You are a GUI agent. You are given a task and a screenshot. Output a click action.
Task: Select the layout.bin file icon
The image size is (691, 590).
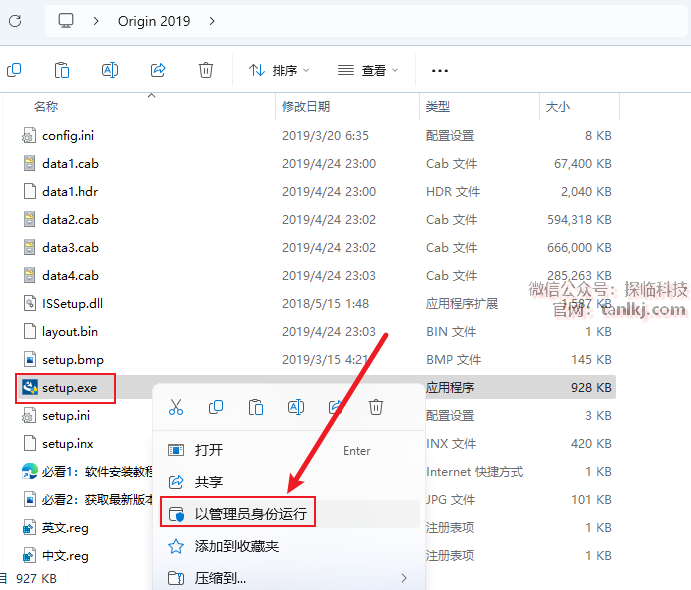point(29,331)
